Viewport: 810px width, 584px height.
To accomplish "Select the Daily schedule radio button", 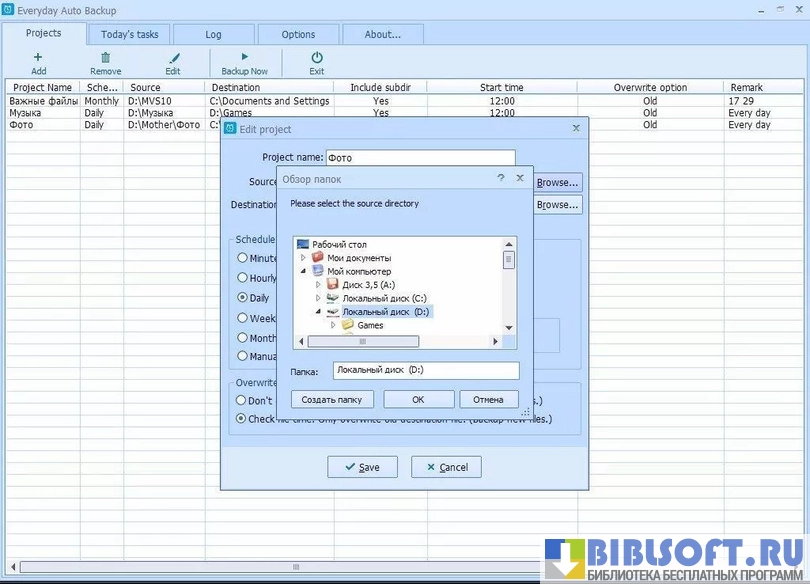I will 242,298.
